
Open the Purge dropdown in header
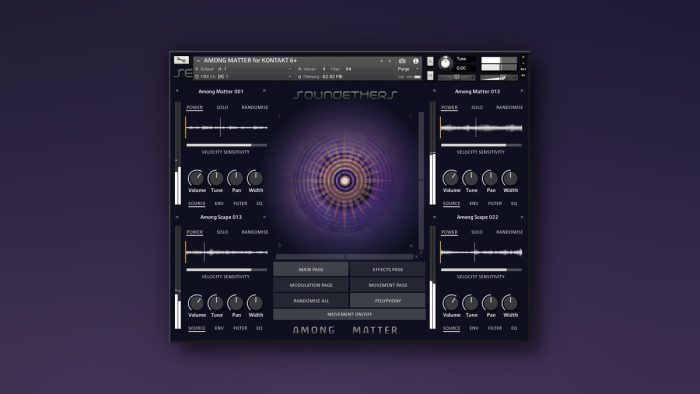click(408, 69)
